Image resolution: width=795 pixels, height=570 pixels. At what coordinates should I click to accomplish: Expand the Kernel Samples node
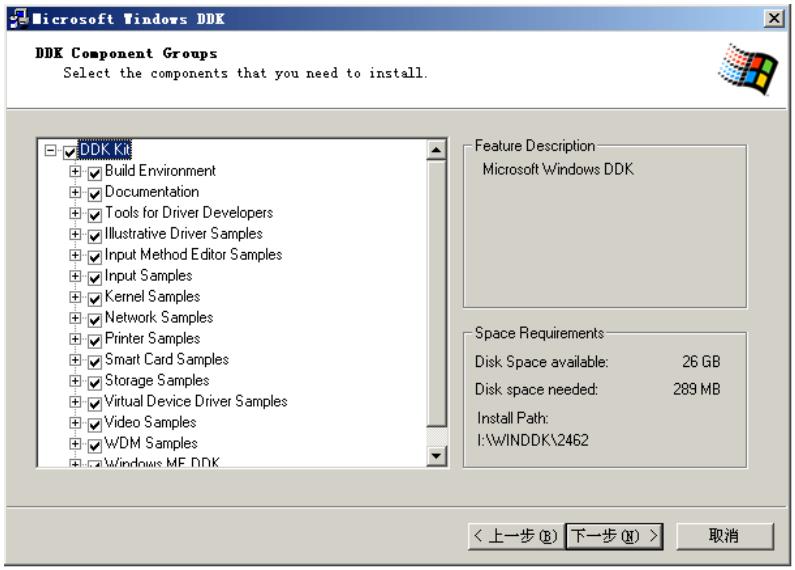pyautogui.click(x=75, y=297)
